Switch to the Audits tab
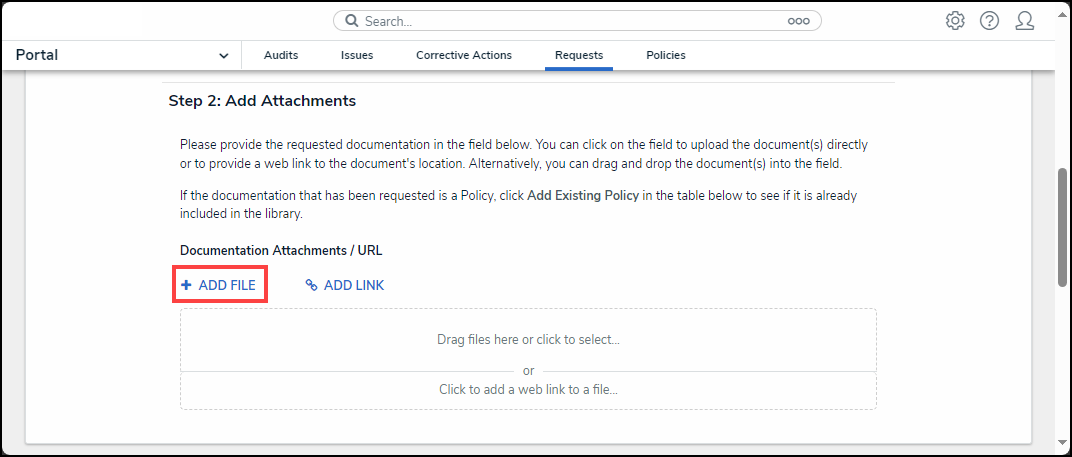Image resolution: width=1072 pixels, height=457 pixels. (x=281, y=56)
